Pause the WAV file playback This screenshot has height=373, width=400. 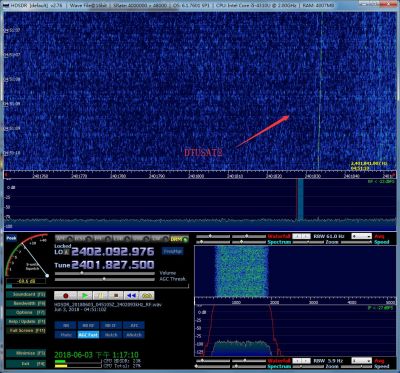(100, 296)
